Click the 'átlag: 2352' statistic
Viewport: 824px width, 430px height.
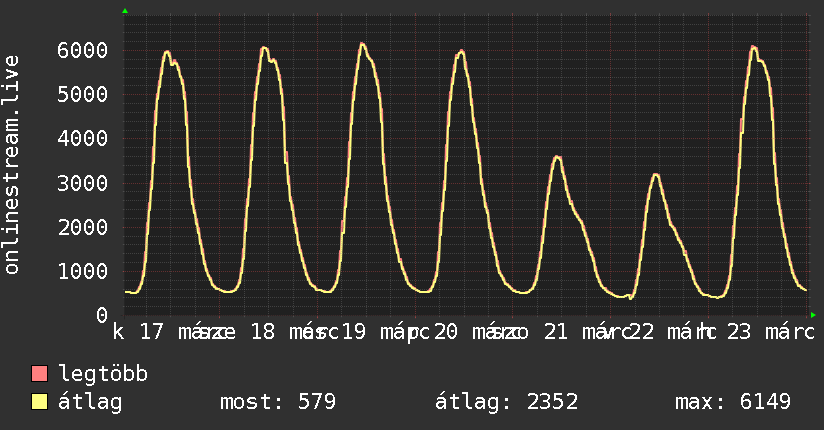pyautogui.click(x=507, y=402)
